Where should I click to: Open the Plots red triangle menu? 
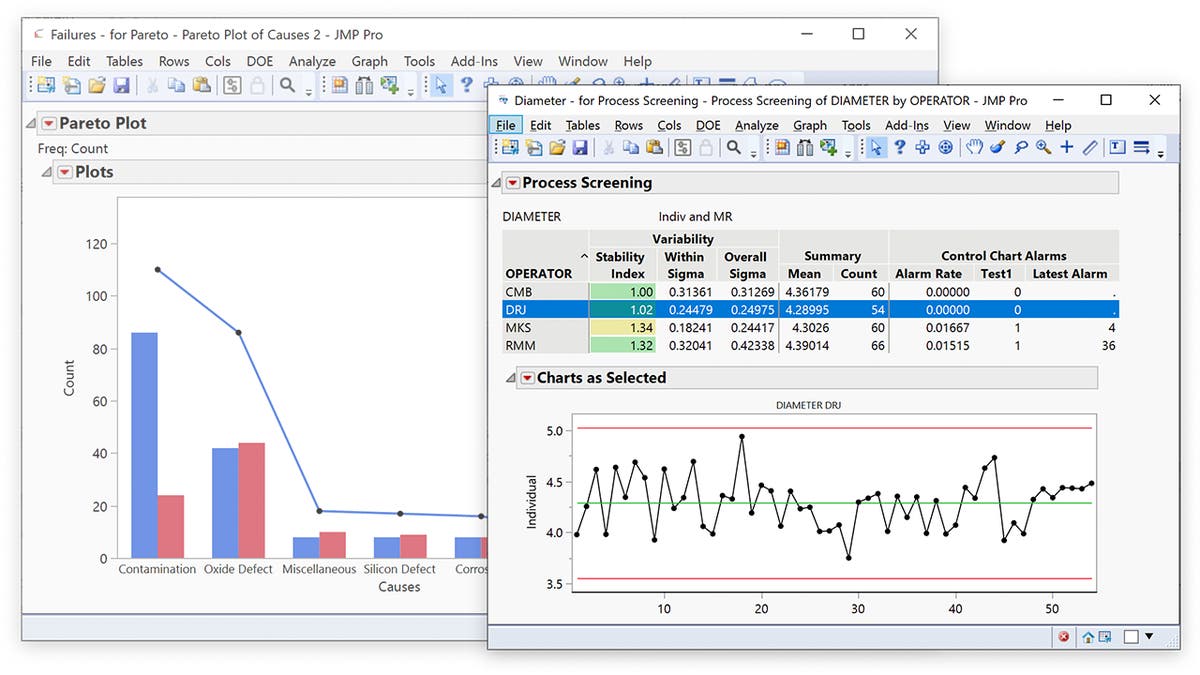65,172
